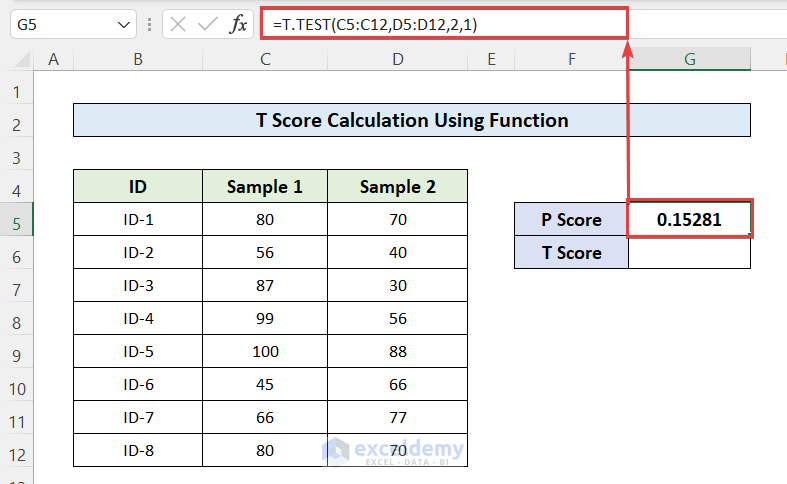Select column C header

[x=264, y=60]
